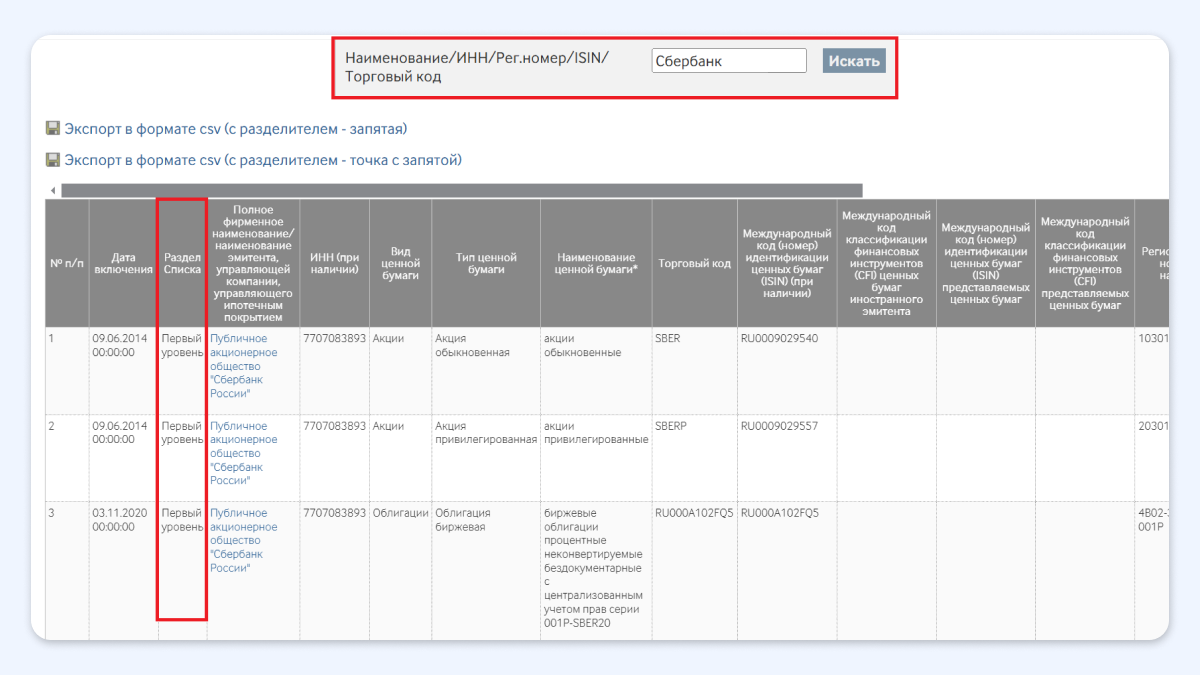The image size is (1200, 675).
Task: Open the issuer link in row 2 (SBERP)
Action: tap(244, 453)
